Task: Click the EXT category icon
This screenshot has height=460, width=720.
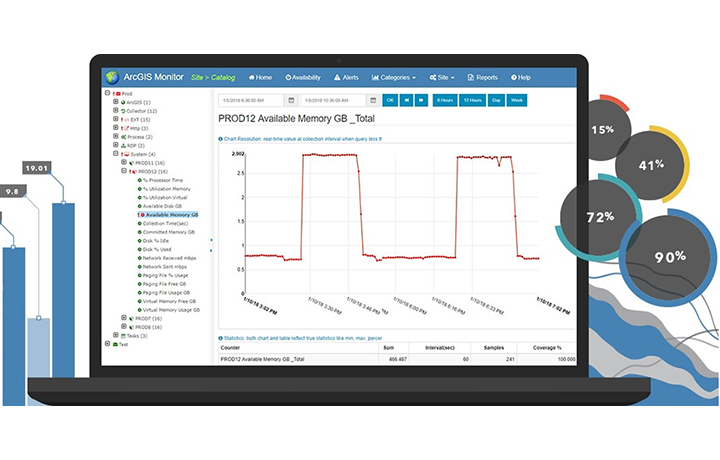Action: [126, 120]
